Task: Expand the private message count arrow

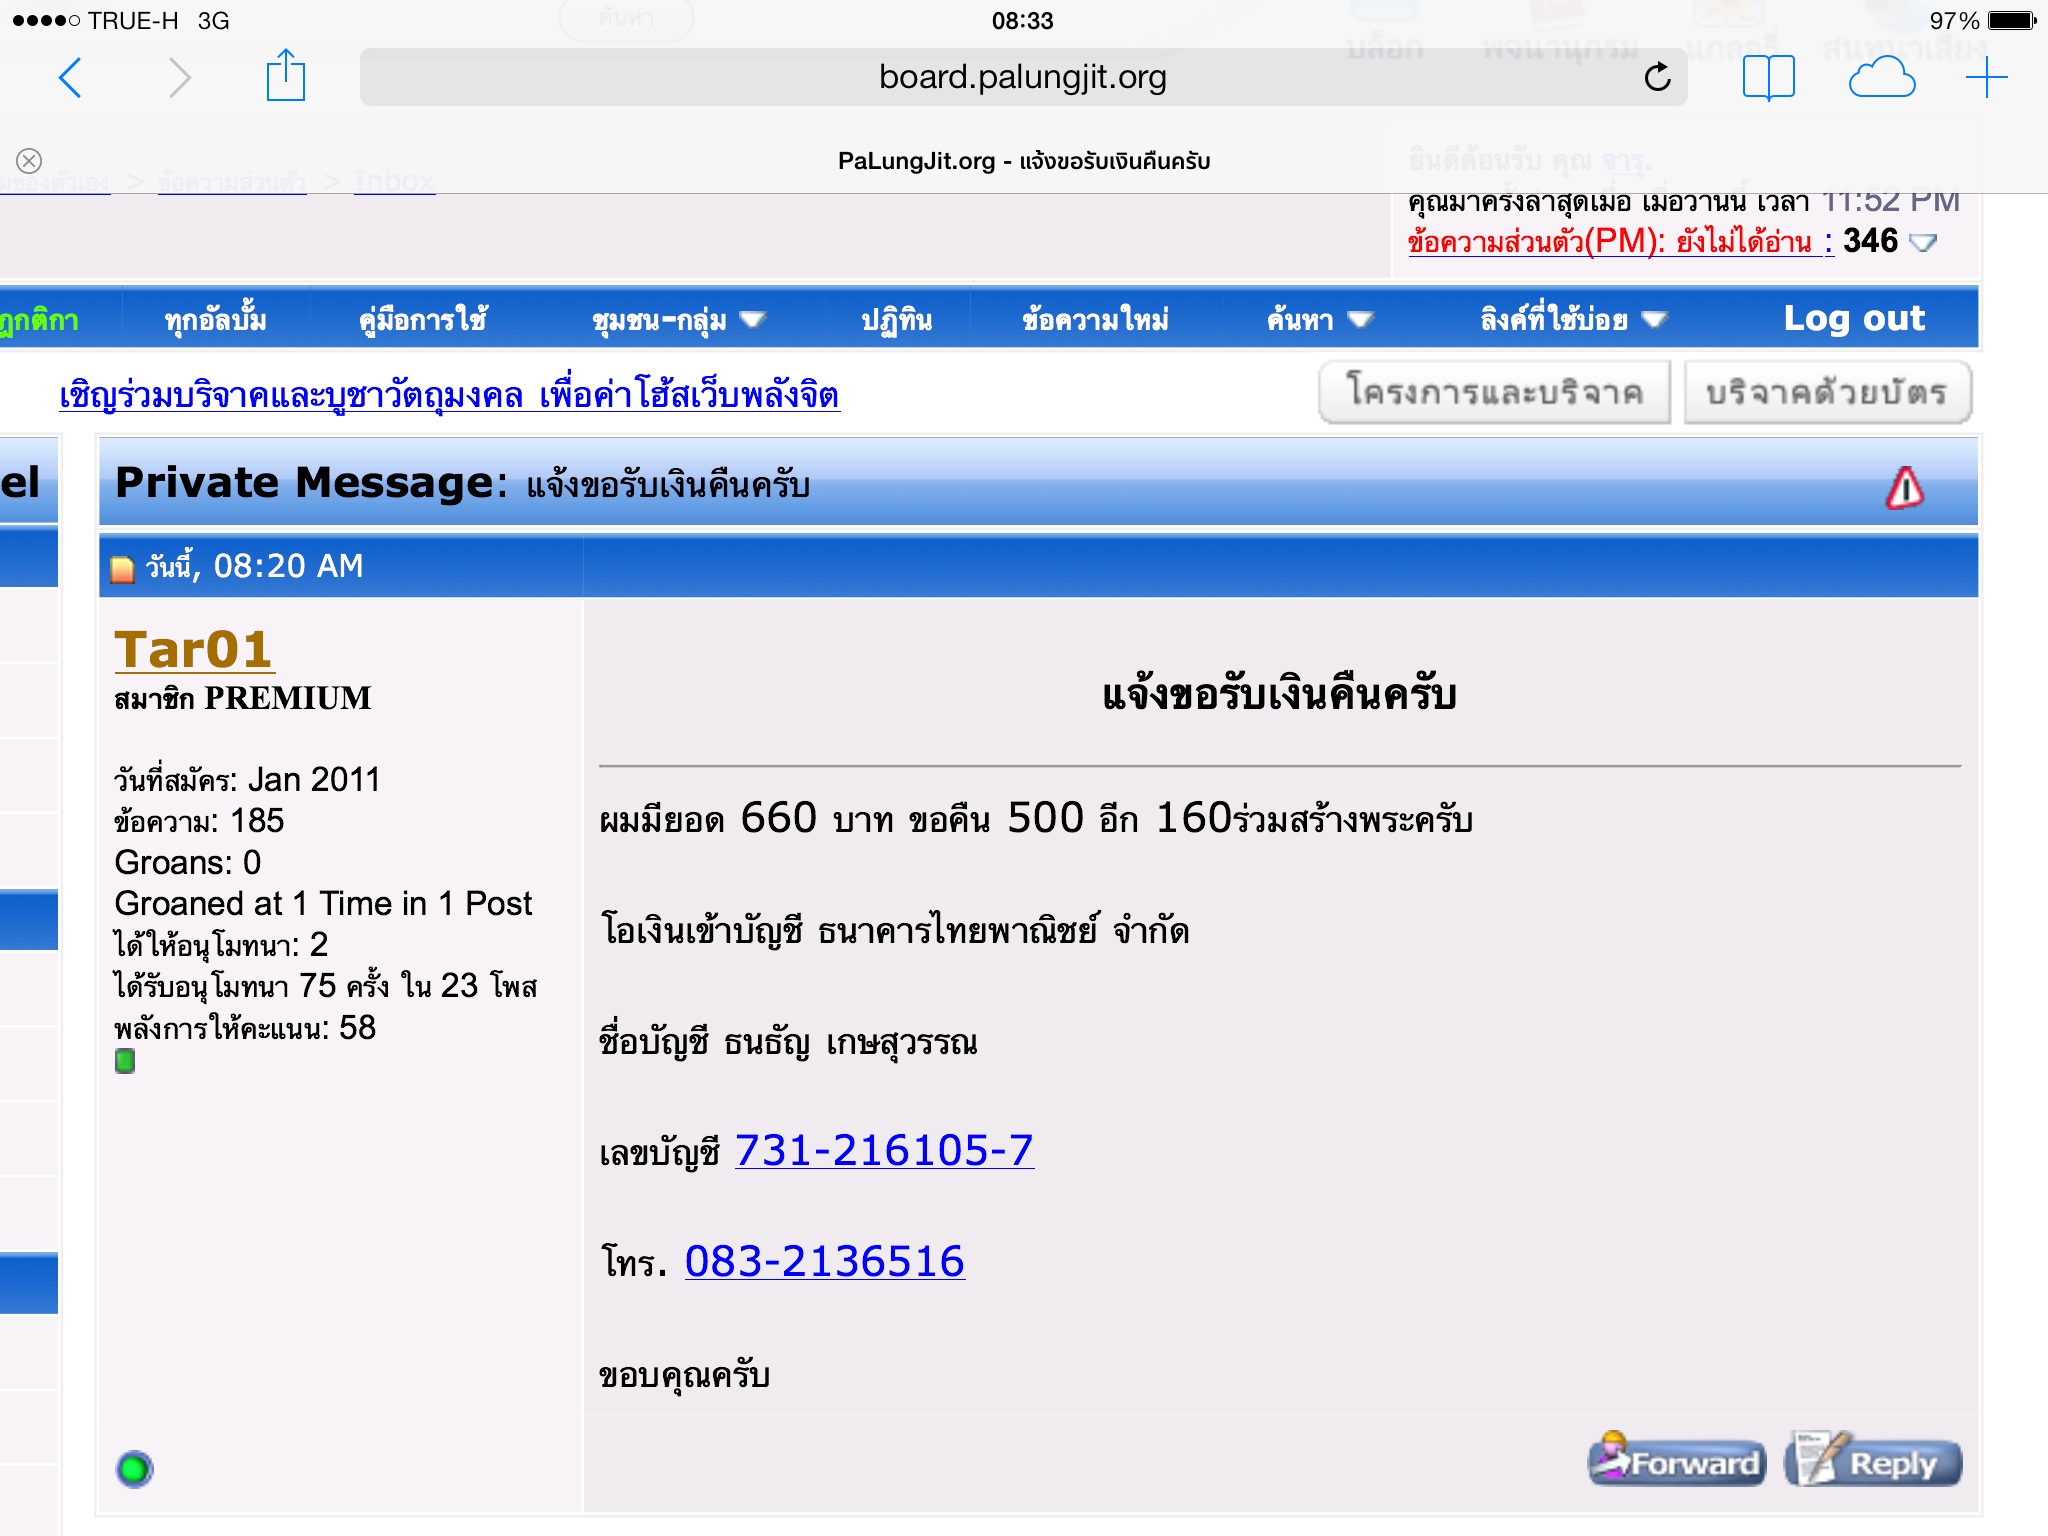Action: tap(1923, 242)
